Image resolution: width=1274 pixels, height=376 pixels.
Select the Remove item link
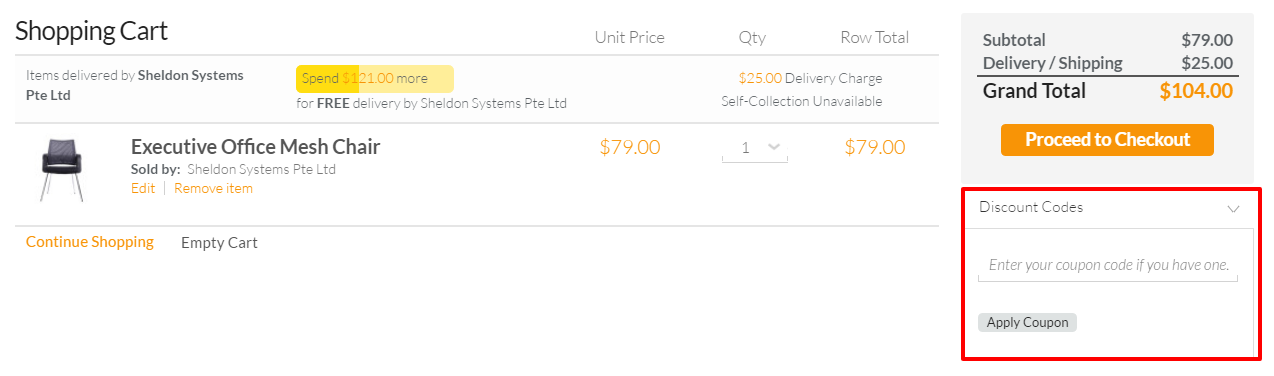click(213, 188)
